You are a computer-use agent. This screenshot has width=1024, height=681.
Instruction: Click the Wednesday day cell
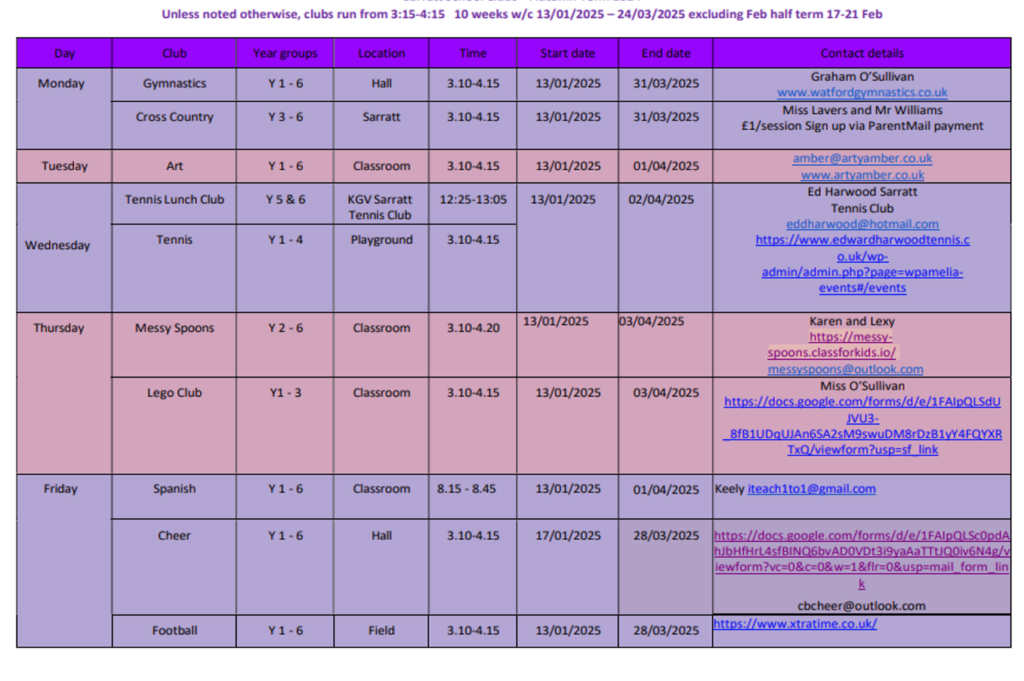[57, 245]
